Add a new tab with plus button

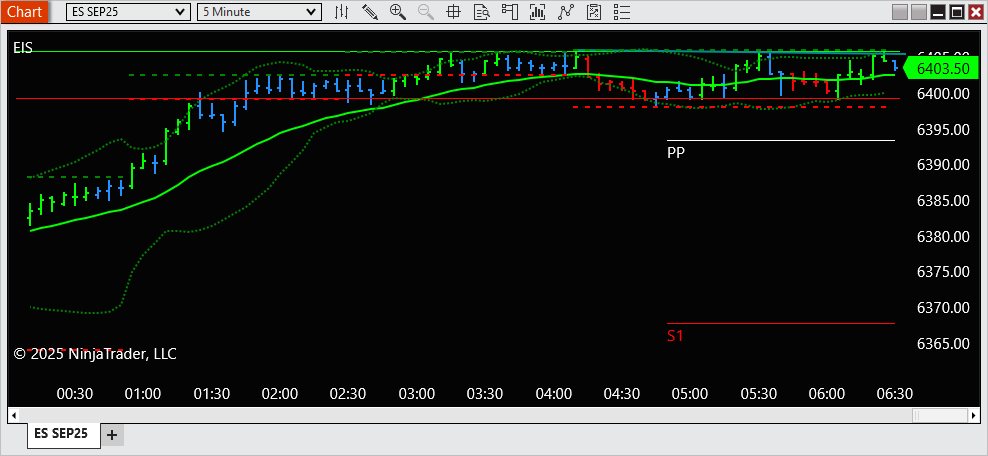point(112,435)
